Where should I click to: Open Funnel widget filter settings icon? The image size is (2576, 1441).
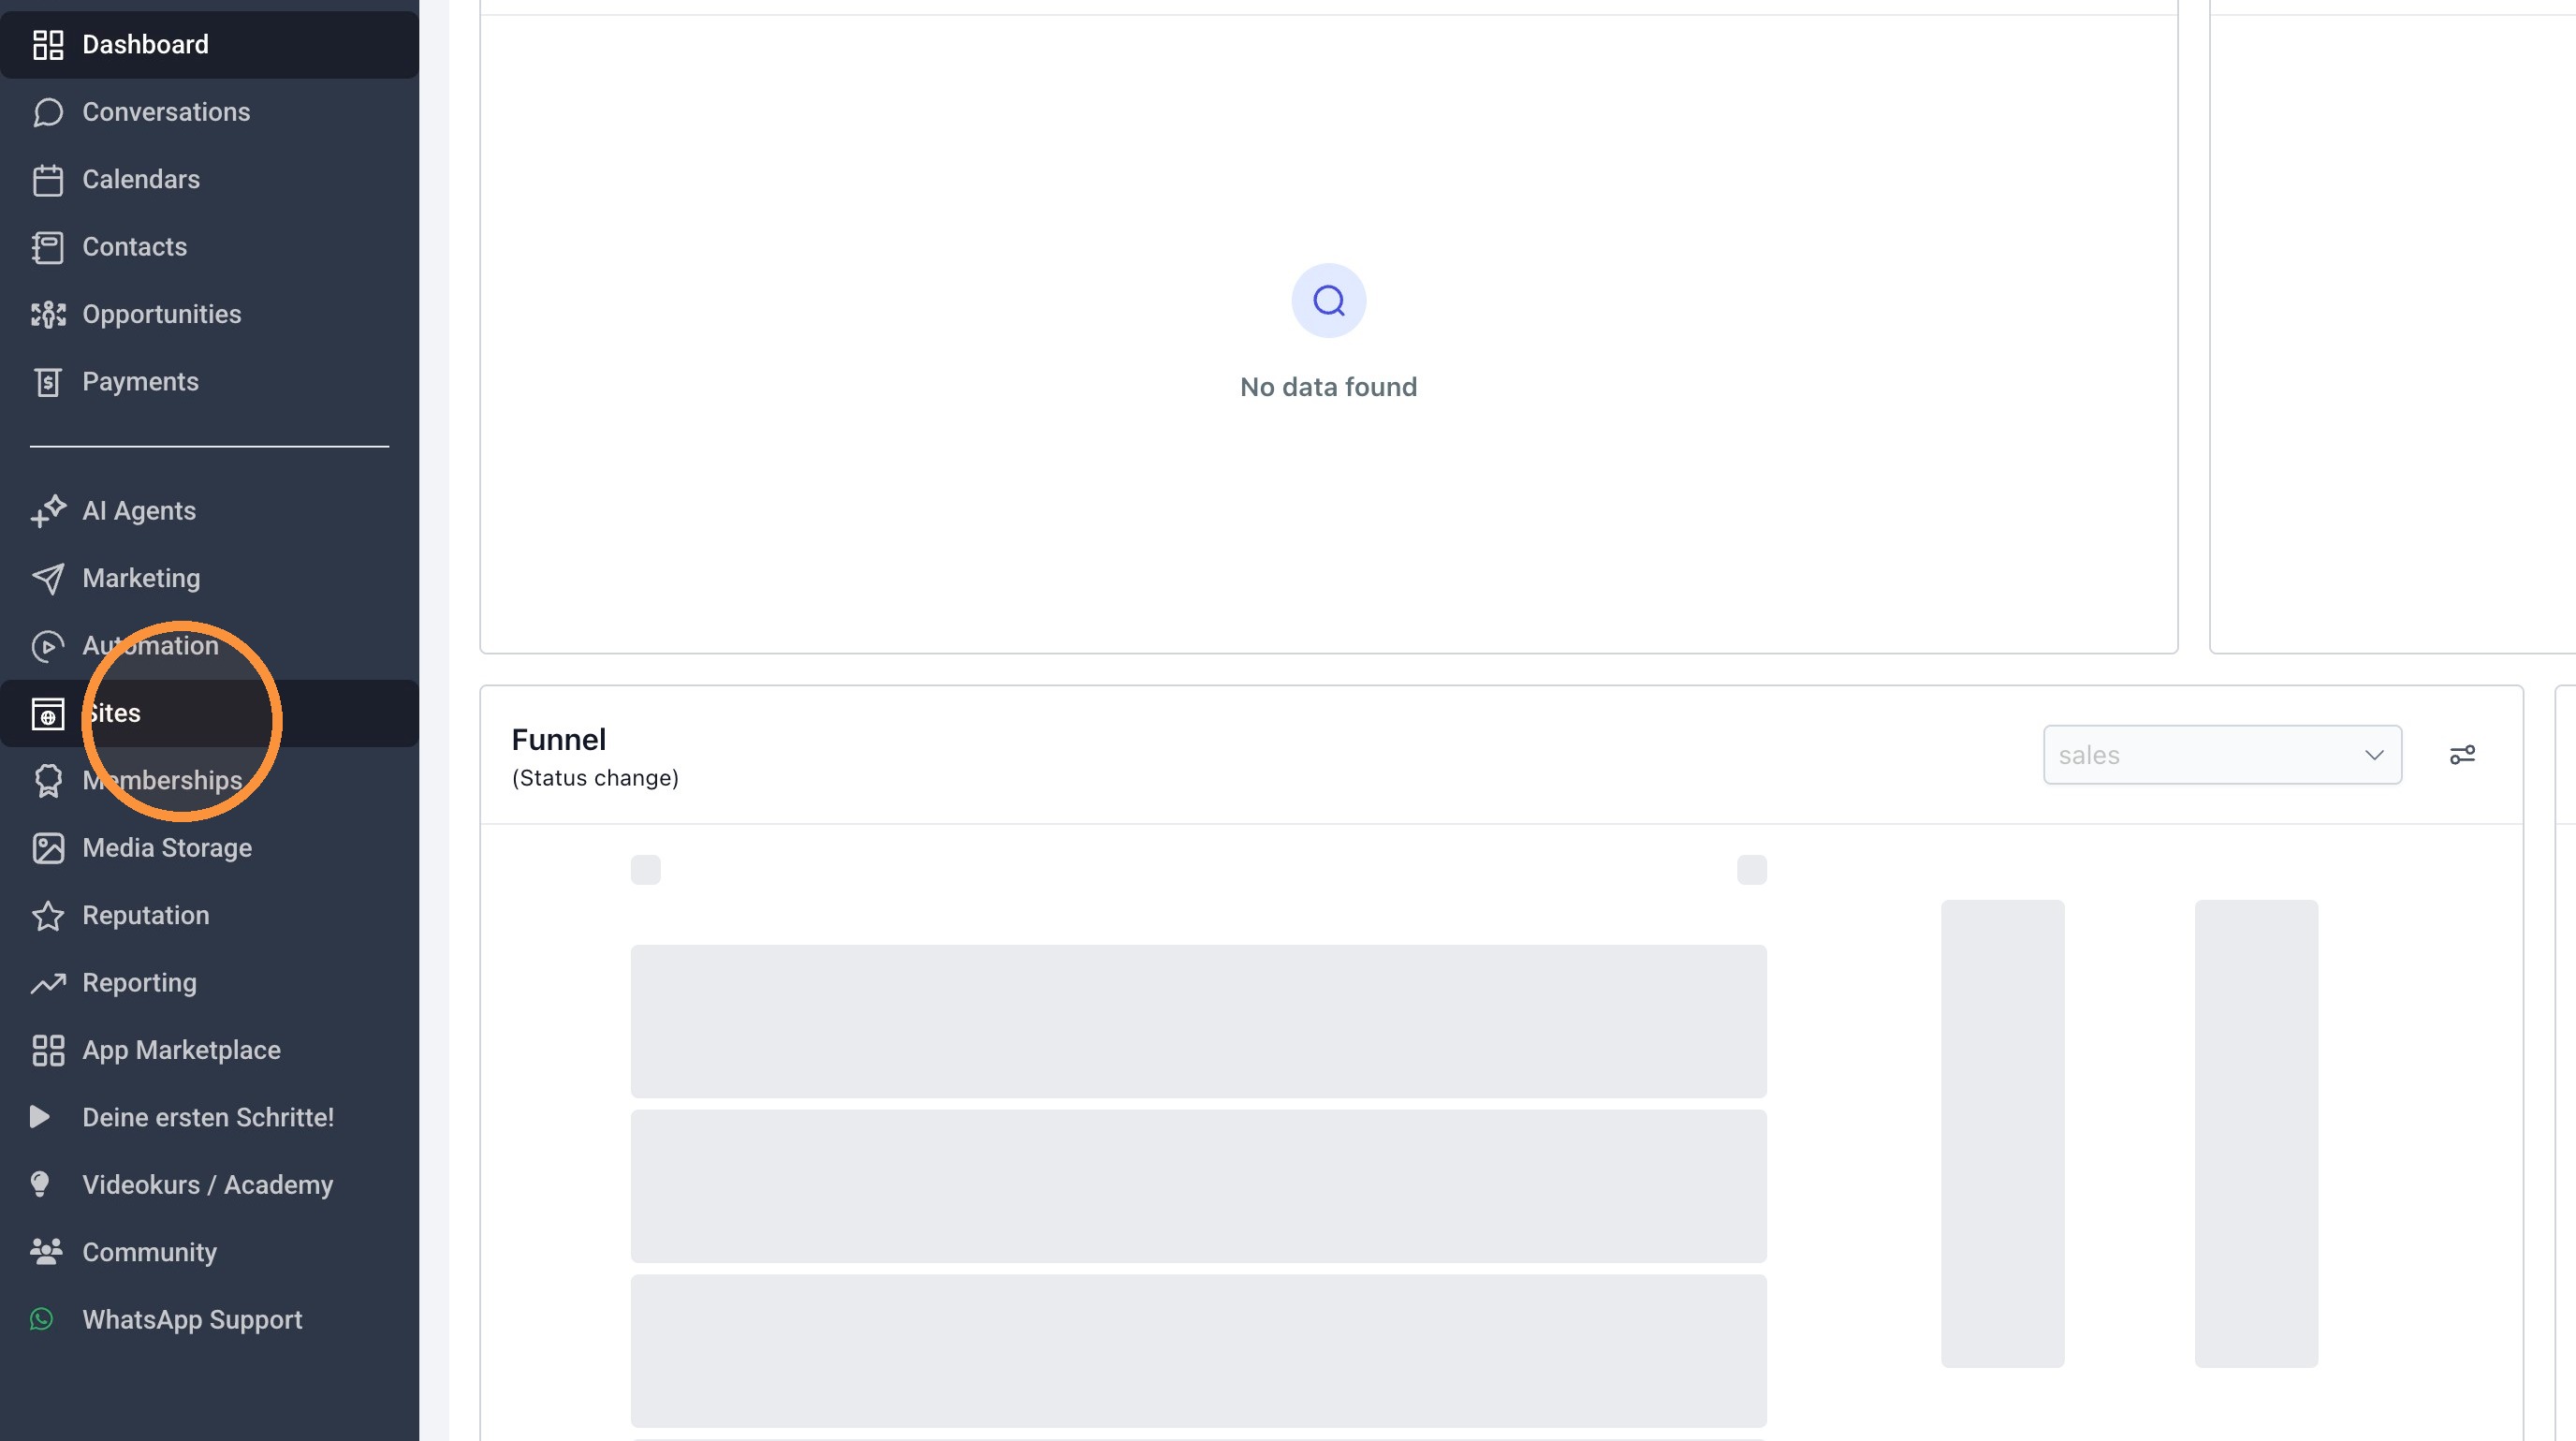click(x=2462, y=755)
